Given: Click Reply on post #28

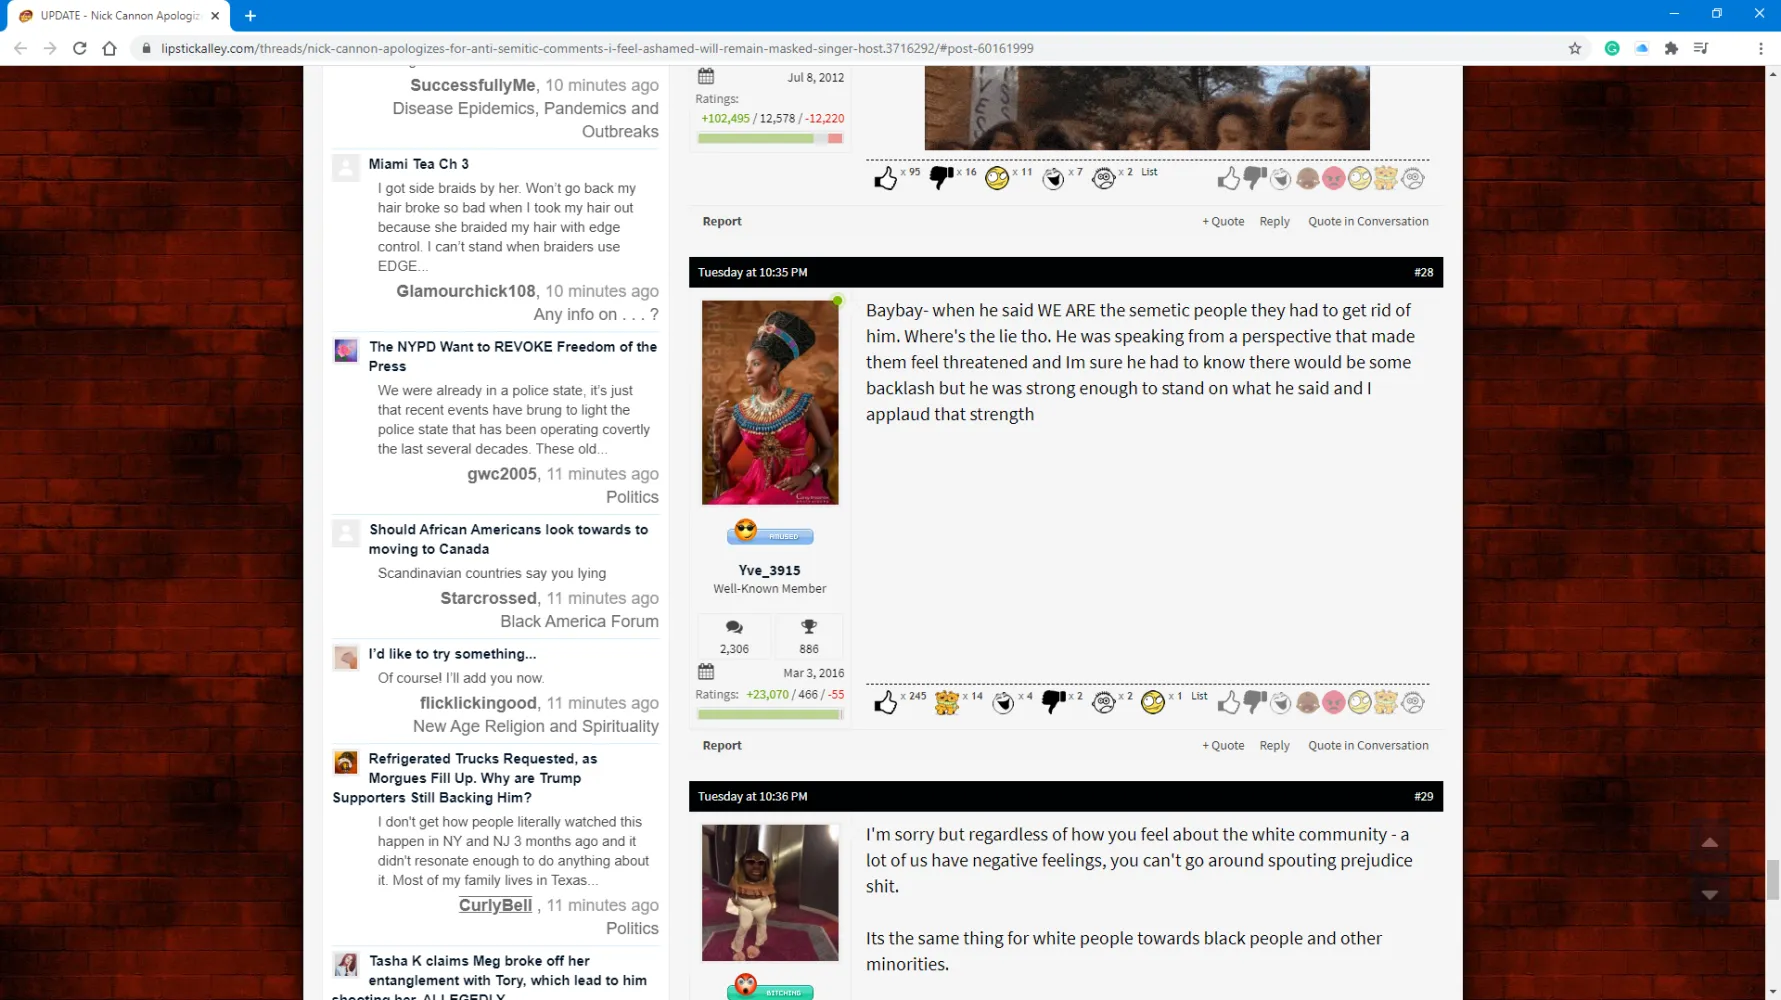Looking at the screenshot, I should pyautogui.click(x=1274, y=746).
